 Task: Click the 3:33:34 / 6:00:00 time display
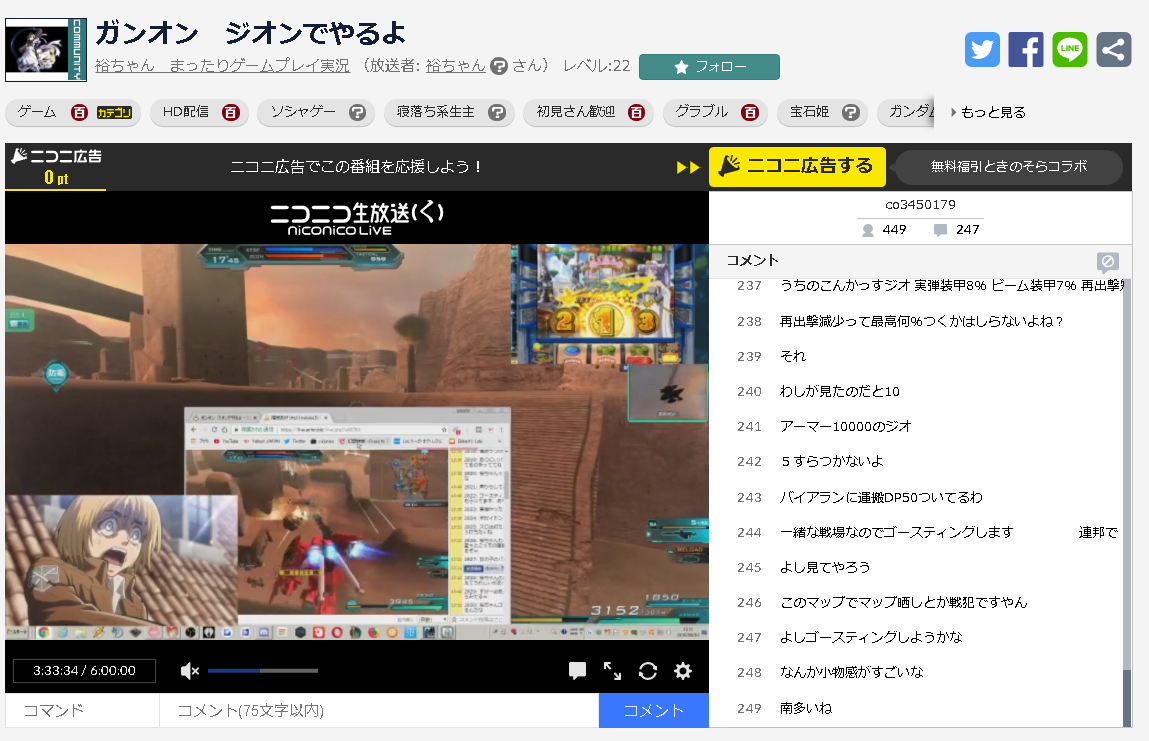point(84,671)
